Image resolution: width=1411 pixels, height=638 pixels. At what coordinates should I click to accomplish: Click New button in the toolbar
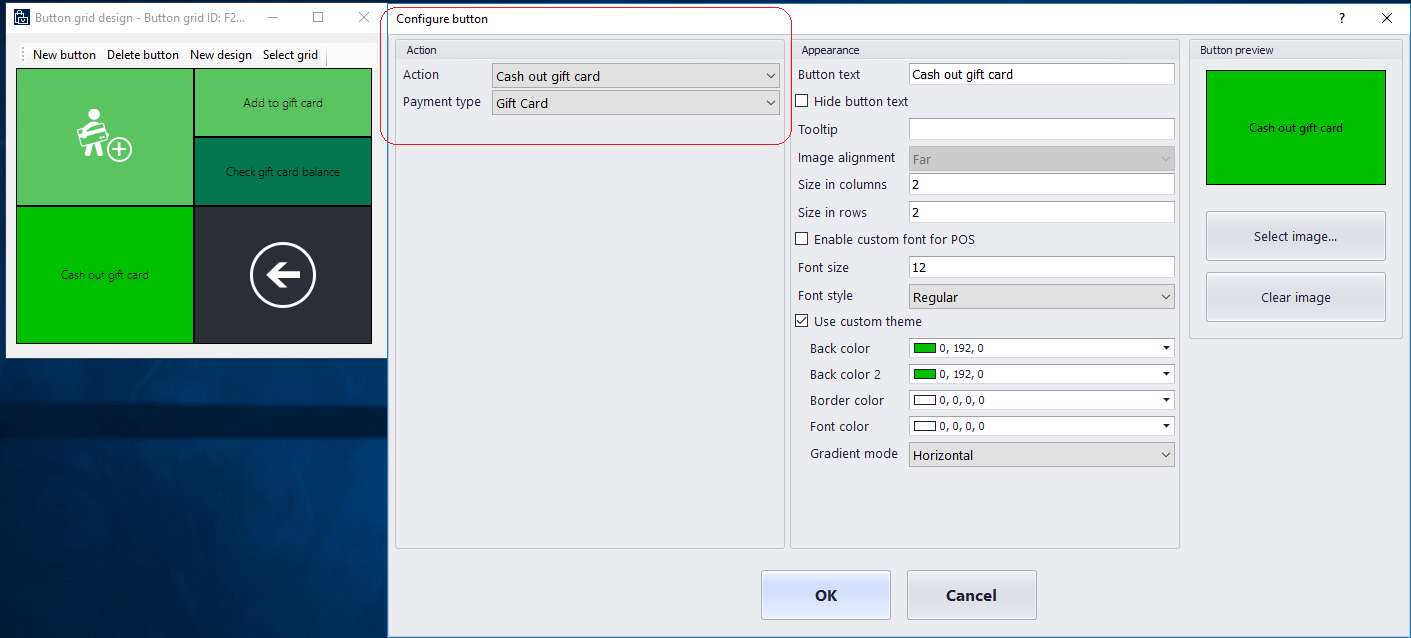[x=64, y=55]
